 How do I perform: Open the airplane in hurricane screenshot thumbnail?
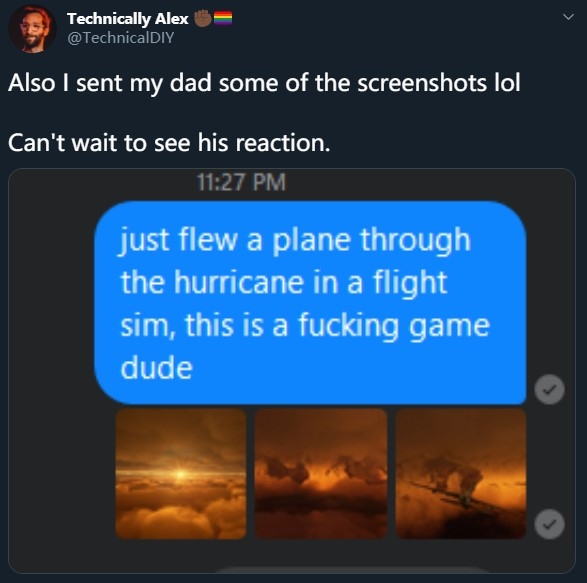click(461, 474)
